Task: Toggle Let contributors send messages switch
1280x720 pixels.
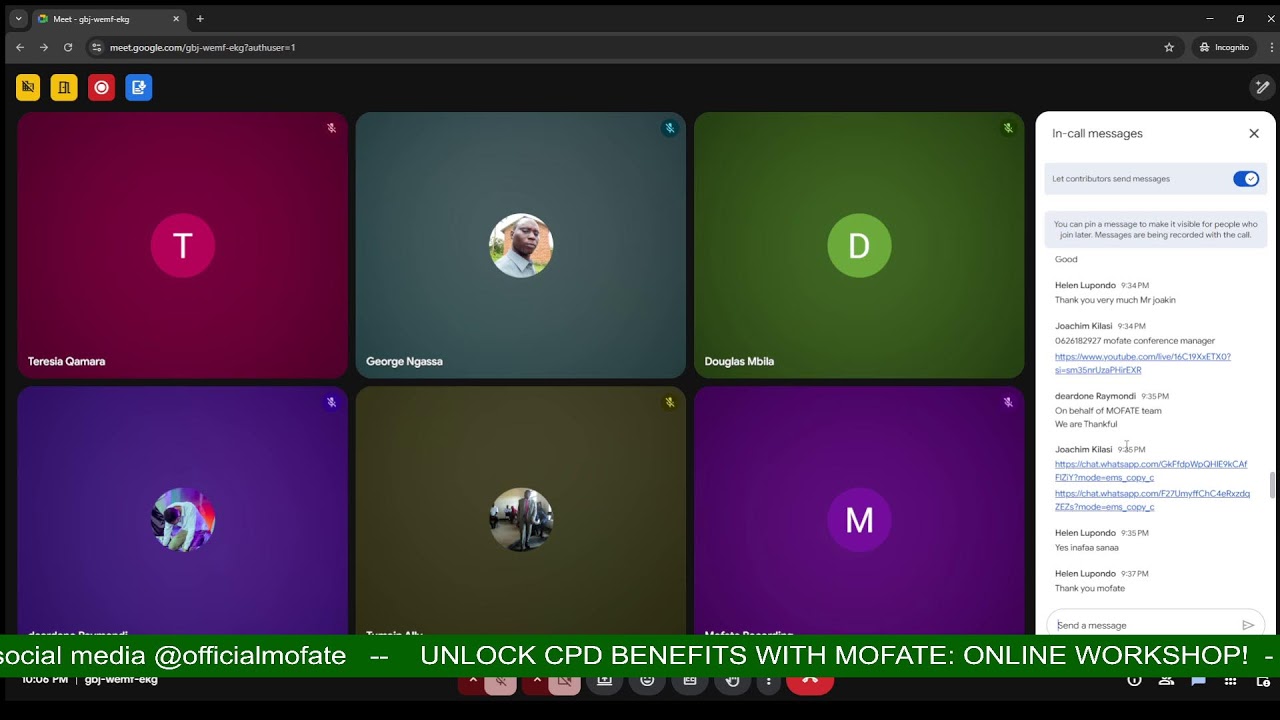Action: point(1246,179)
